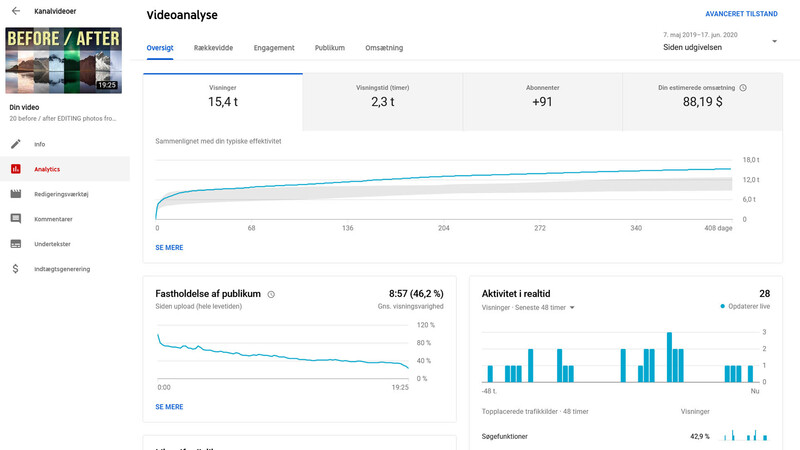Image resolution: width=800 pixels, height=450 pixels.
Task: Open the Info pencil icon
Action: click(x=16, y=144)
